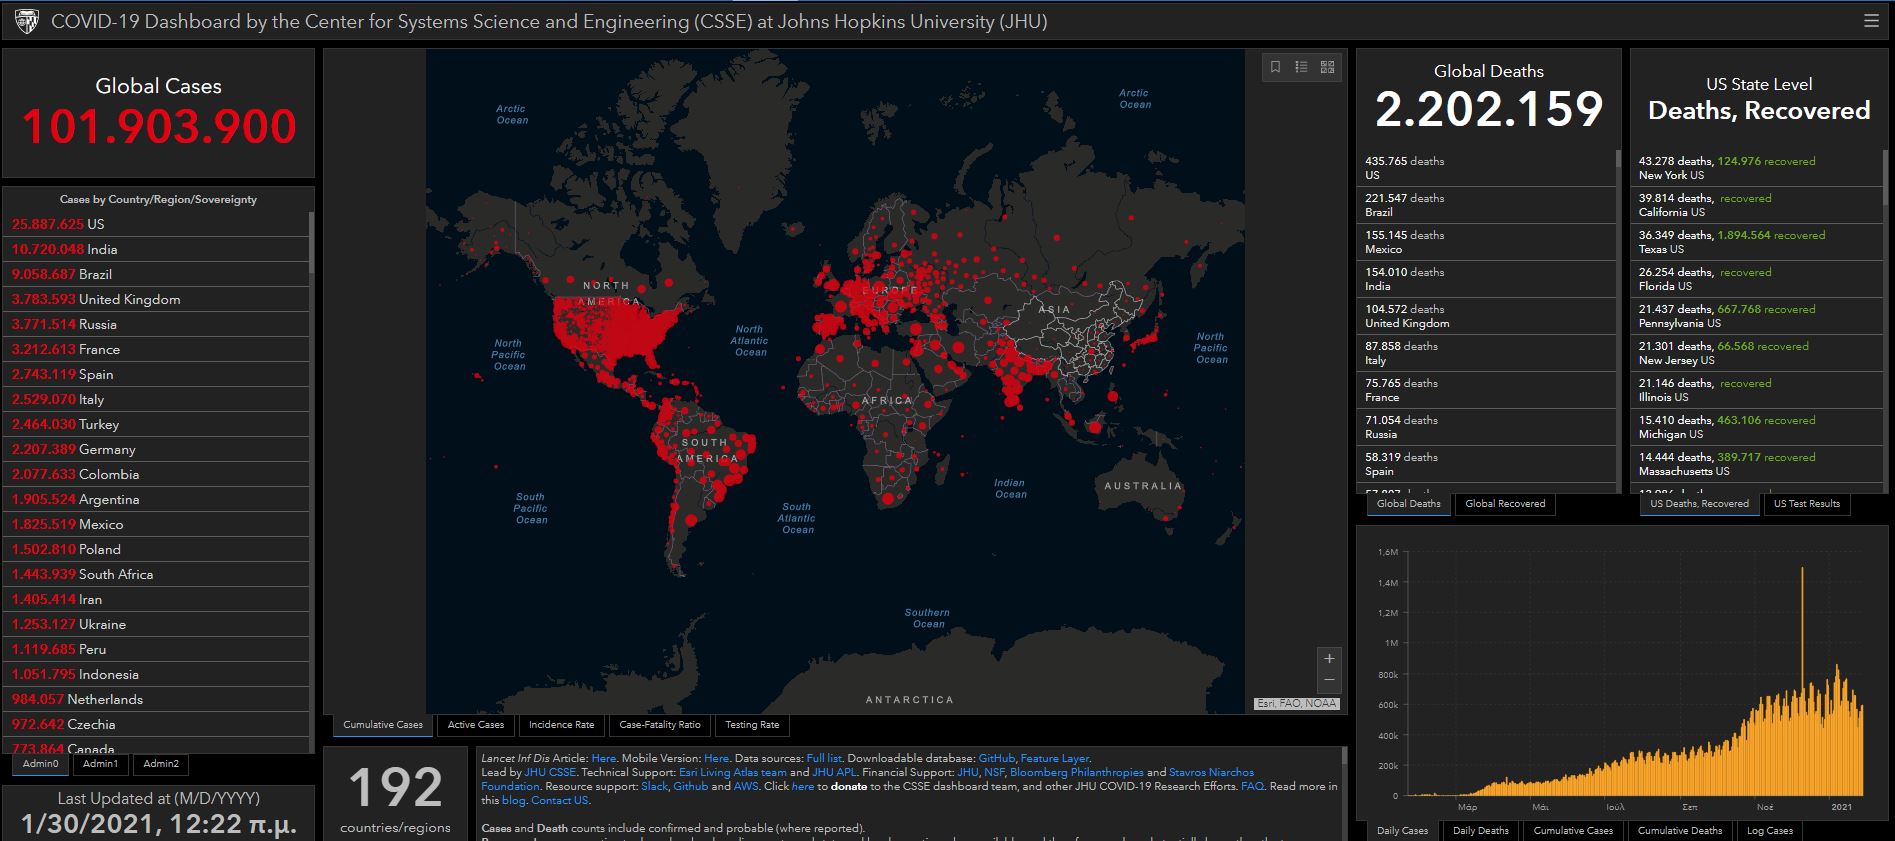Viewport: 1895px width, 841px height.
Task: Open the GitHub downloadable database link
Action: [996, 759]
